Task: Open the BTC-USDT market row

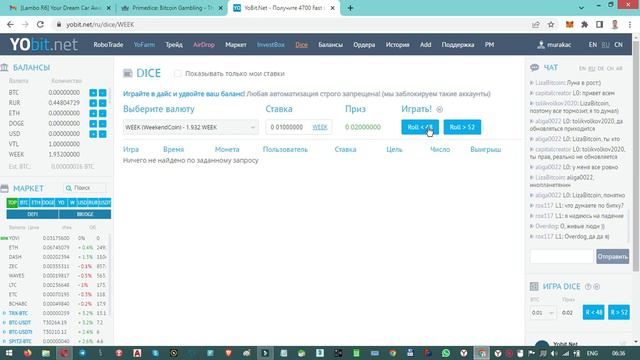Action: tap(57, 322)
